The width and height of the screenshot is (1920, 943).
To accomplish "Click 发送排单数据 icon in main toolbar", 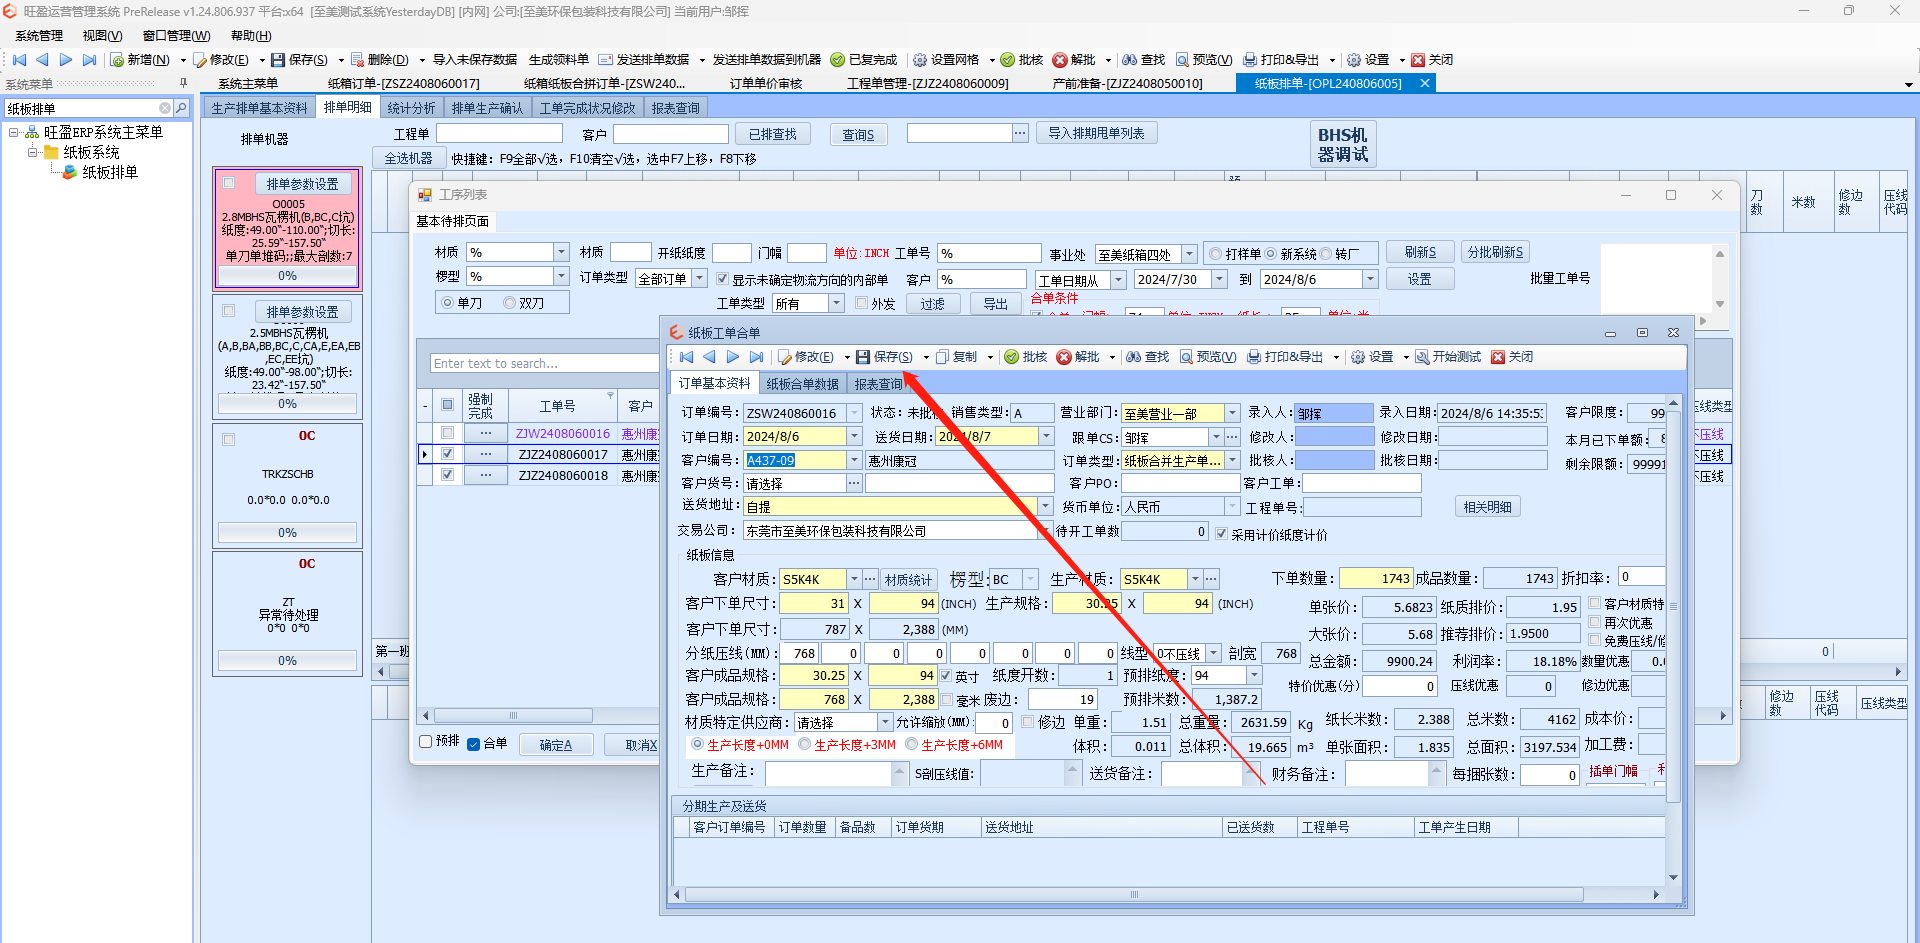I will click(x=606, y=60).
